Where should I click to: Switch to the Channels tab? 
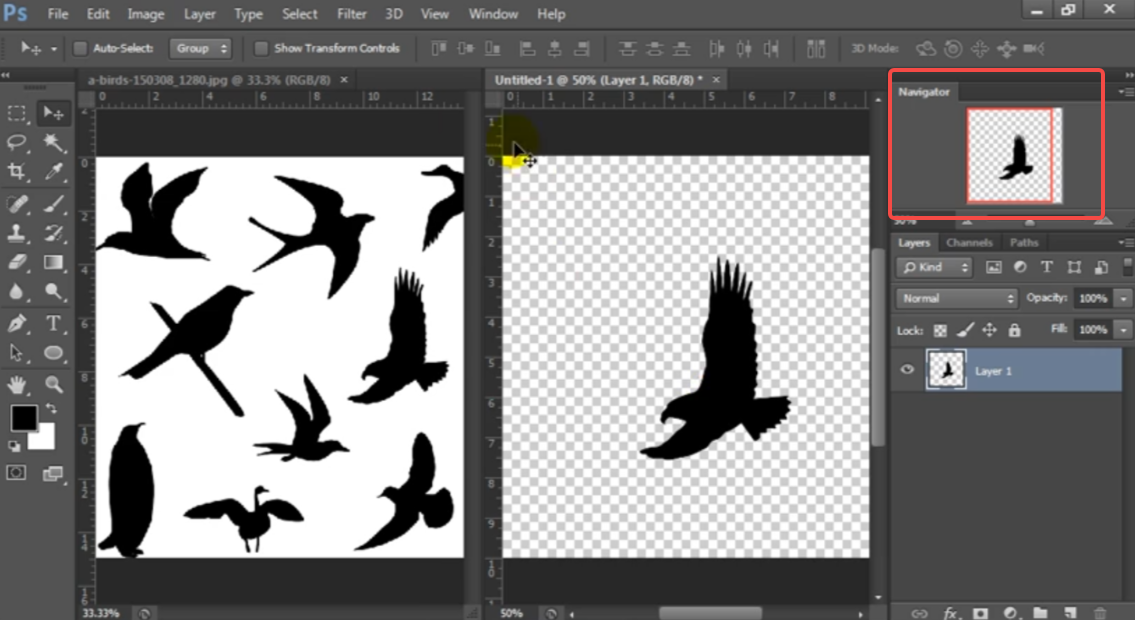point(969,242)
